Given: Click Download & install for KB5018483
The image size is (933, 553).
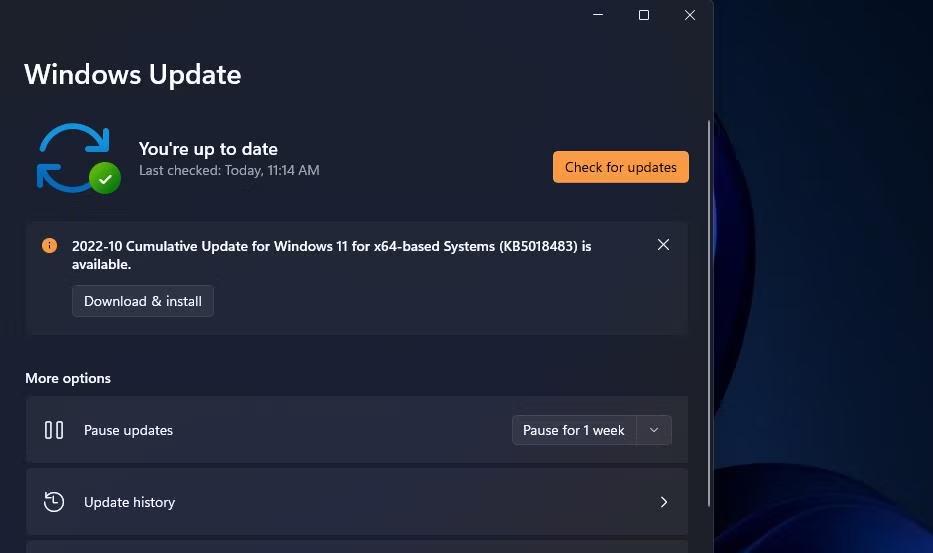Looking at the screenshot, I should [x=143, y=301].
